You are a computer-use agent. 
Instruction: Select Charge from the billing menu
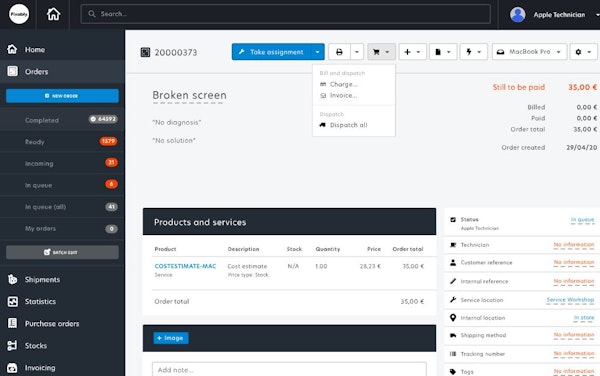[x=343, y=84]
